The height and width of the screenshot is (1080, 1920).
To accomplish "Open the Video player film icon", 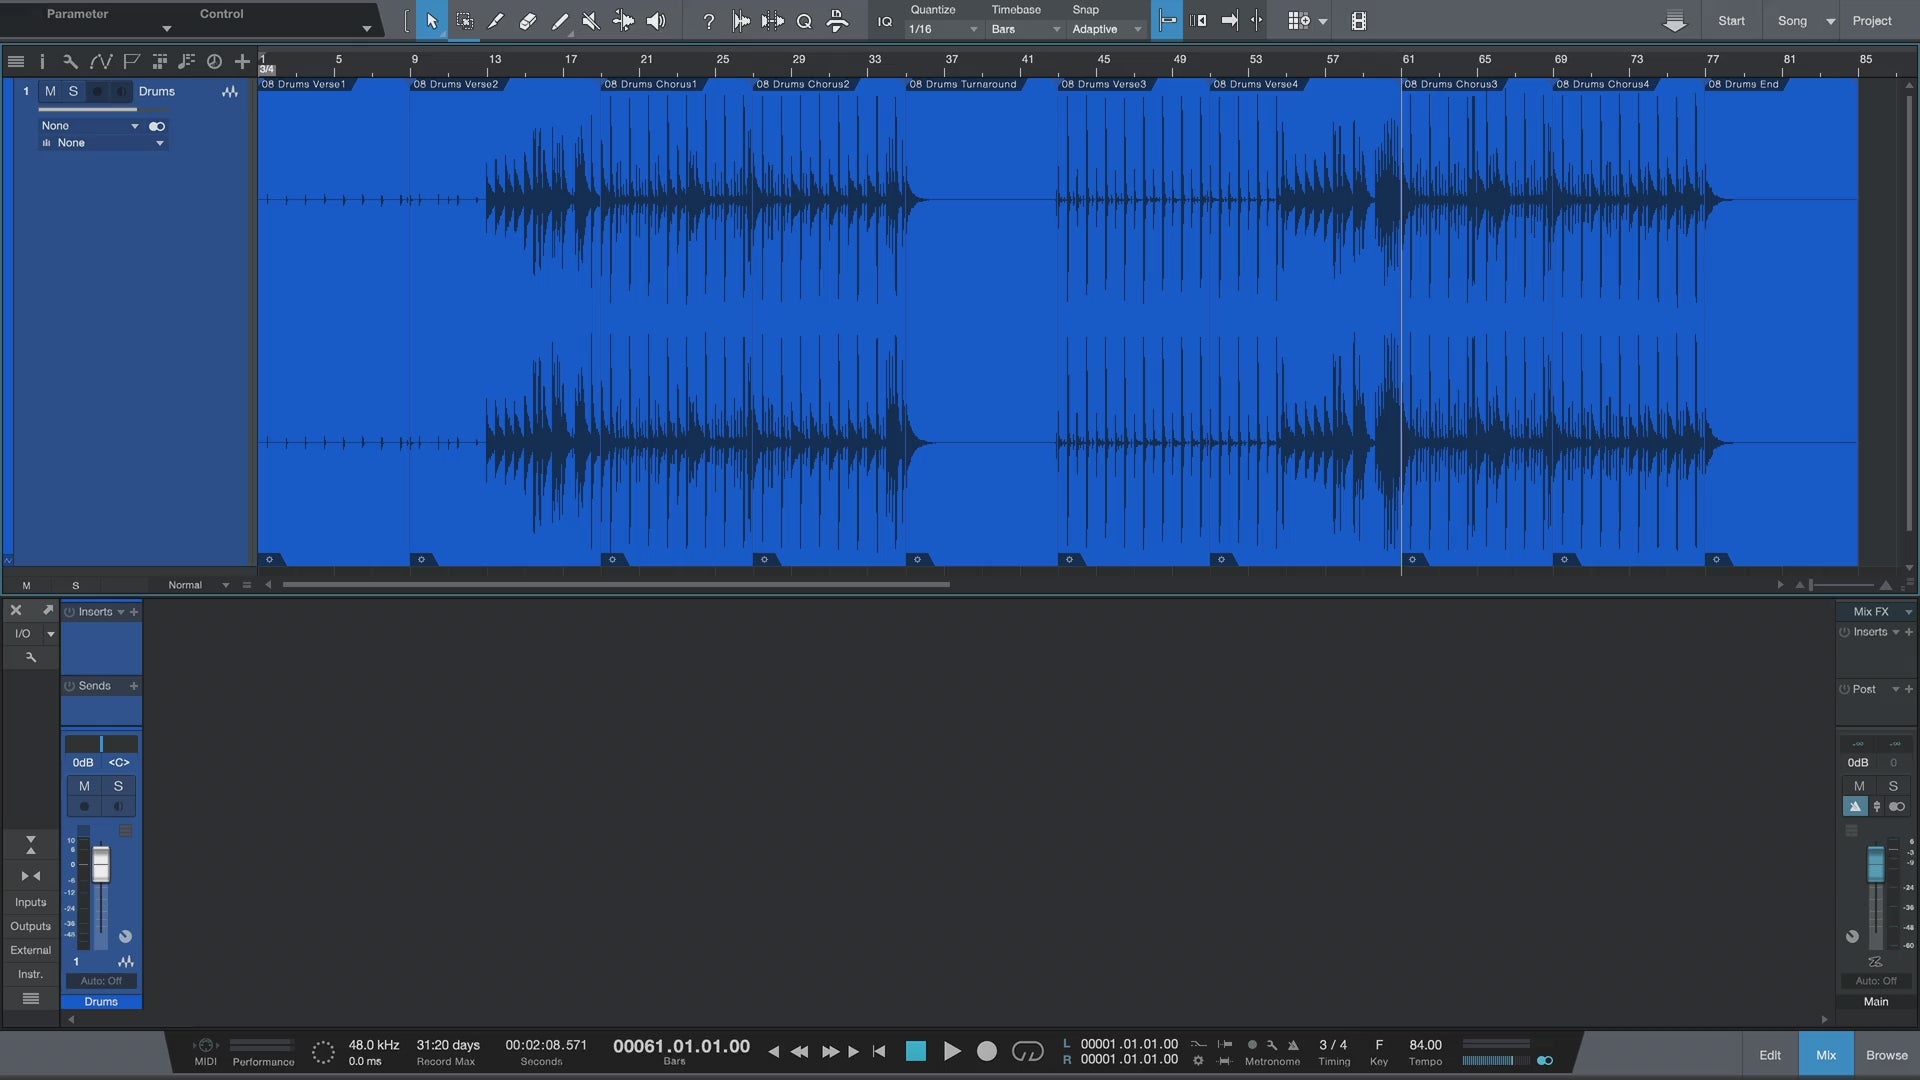I will [x=1358, y=21].
